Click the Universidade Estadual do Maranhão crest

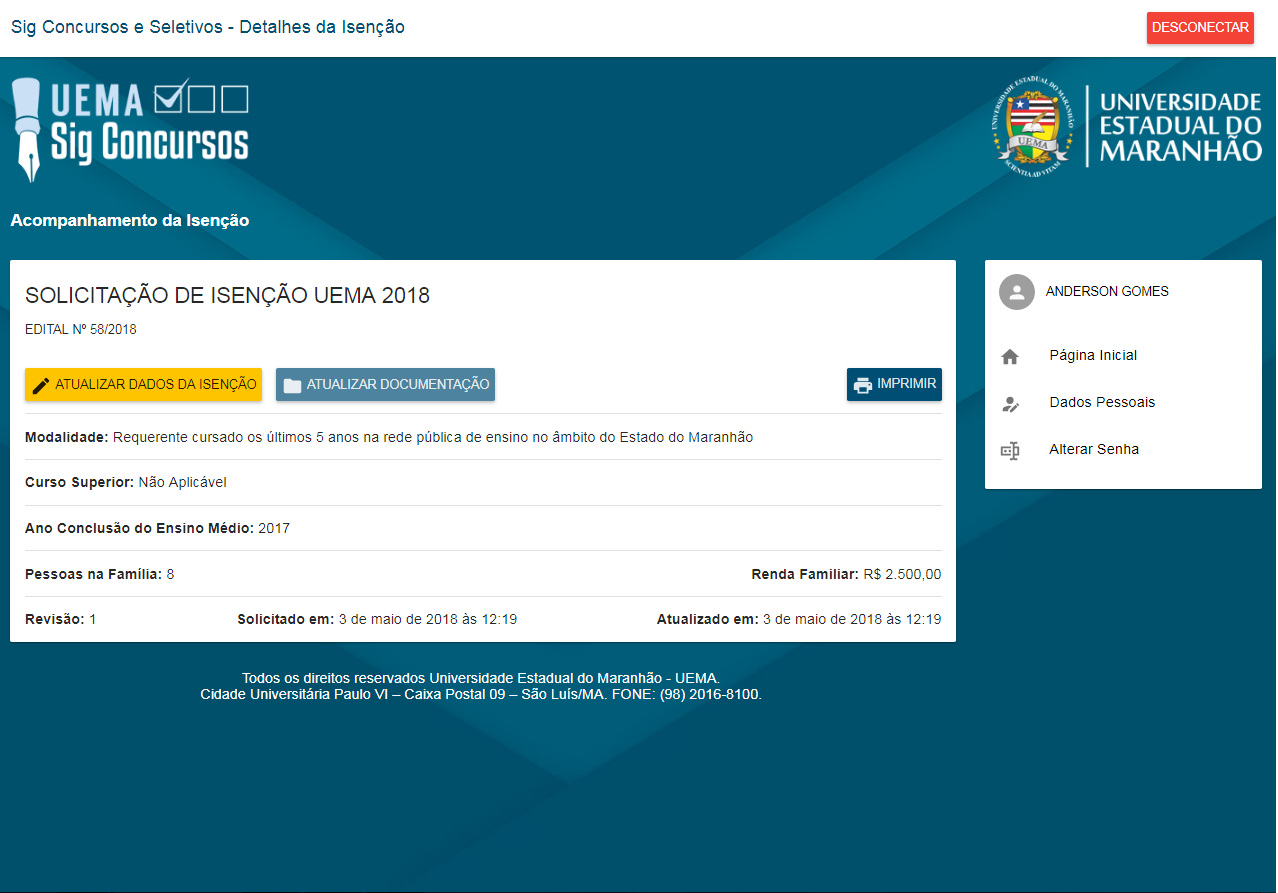[1034, 126]
